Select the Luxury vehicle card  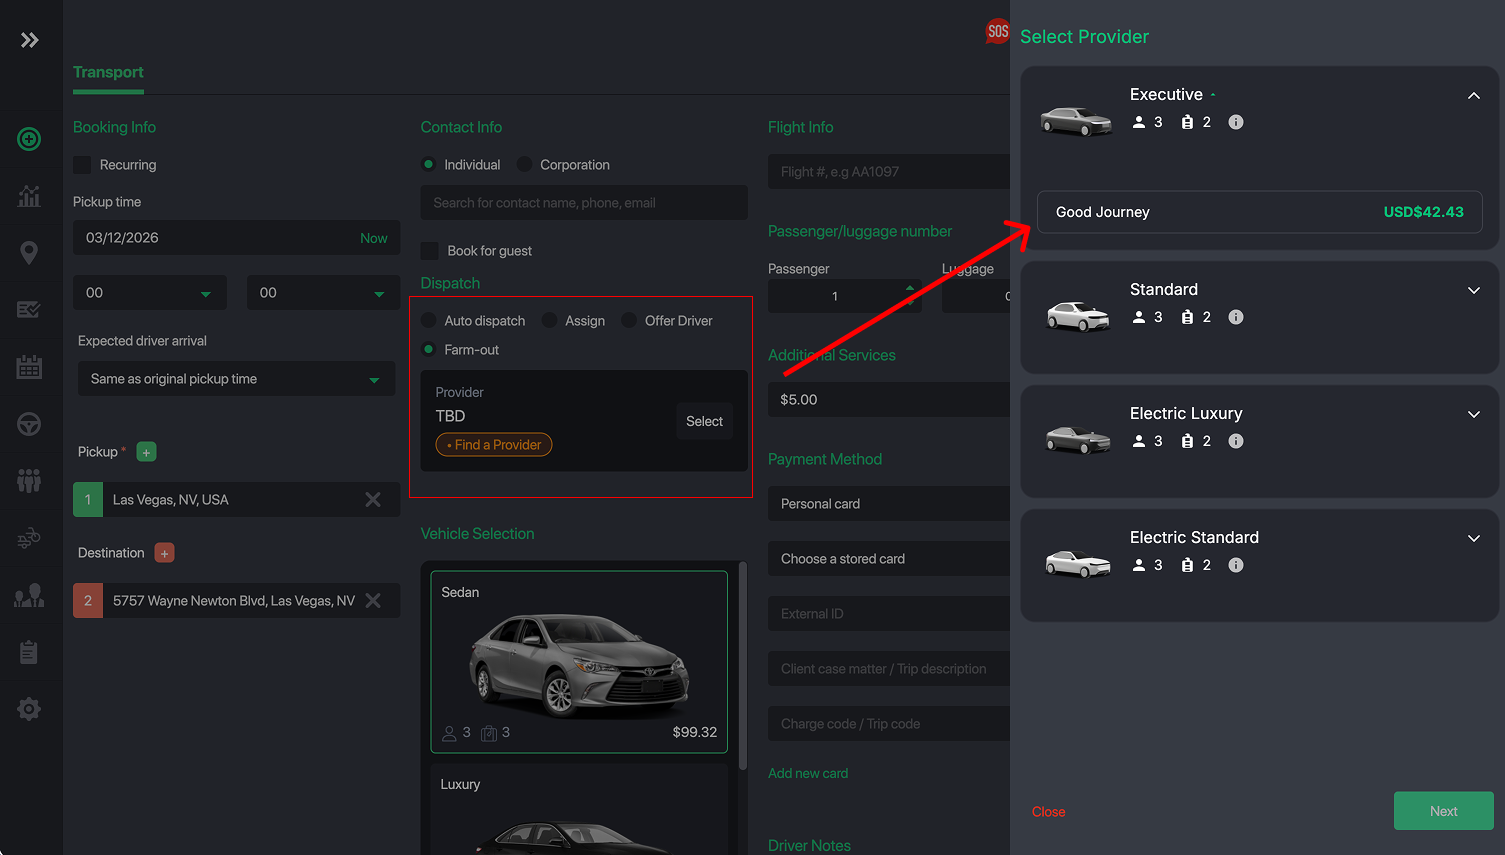tap(579, 809)
